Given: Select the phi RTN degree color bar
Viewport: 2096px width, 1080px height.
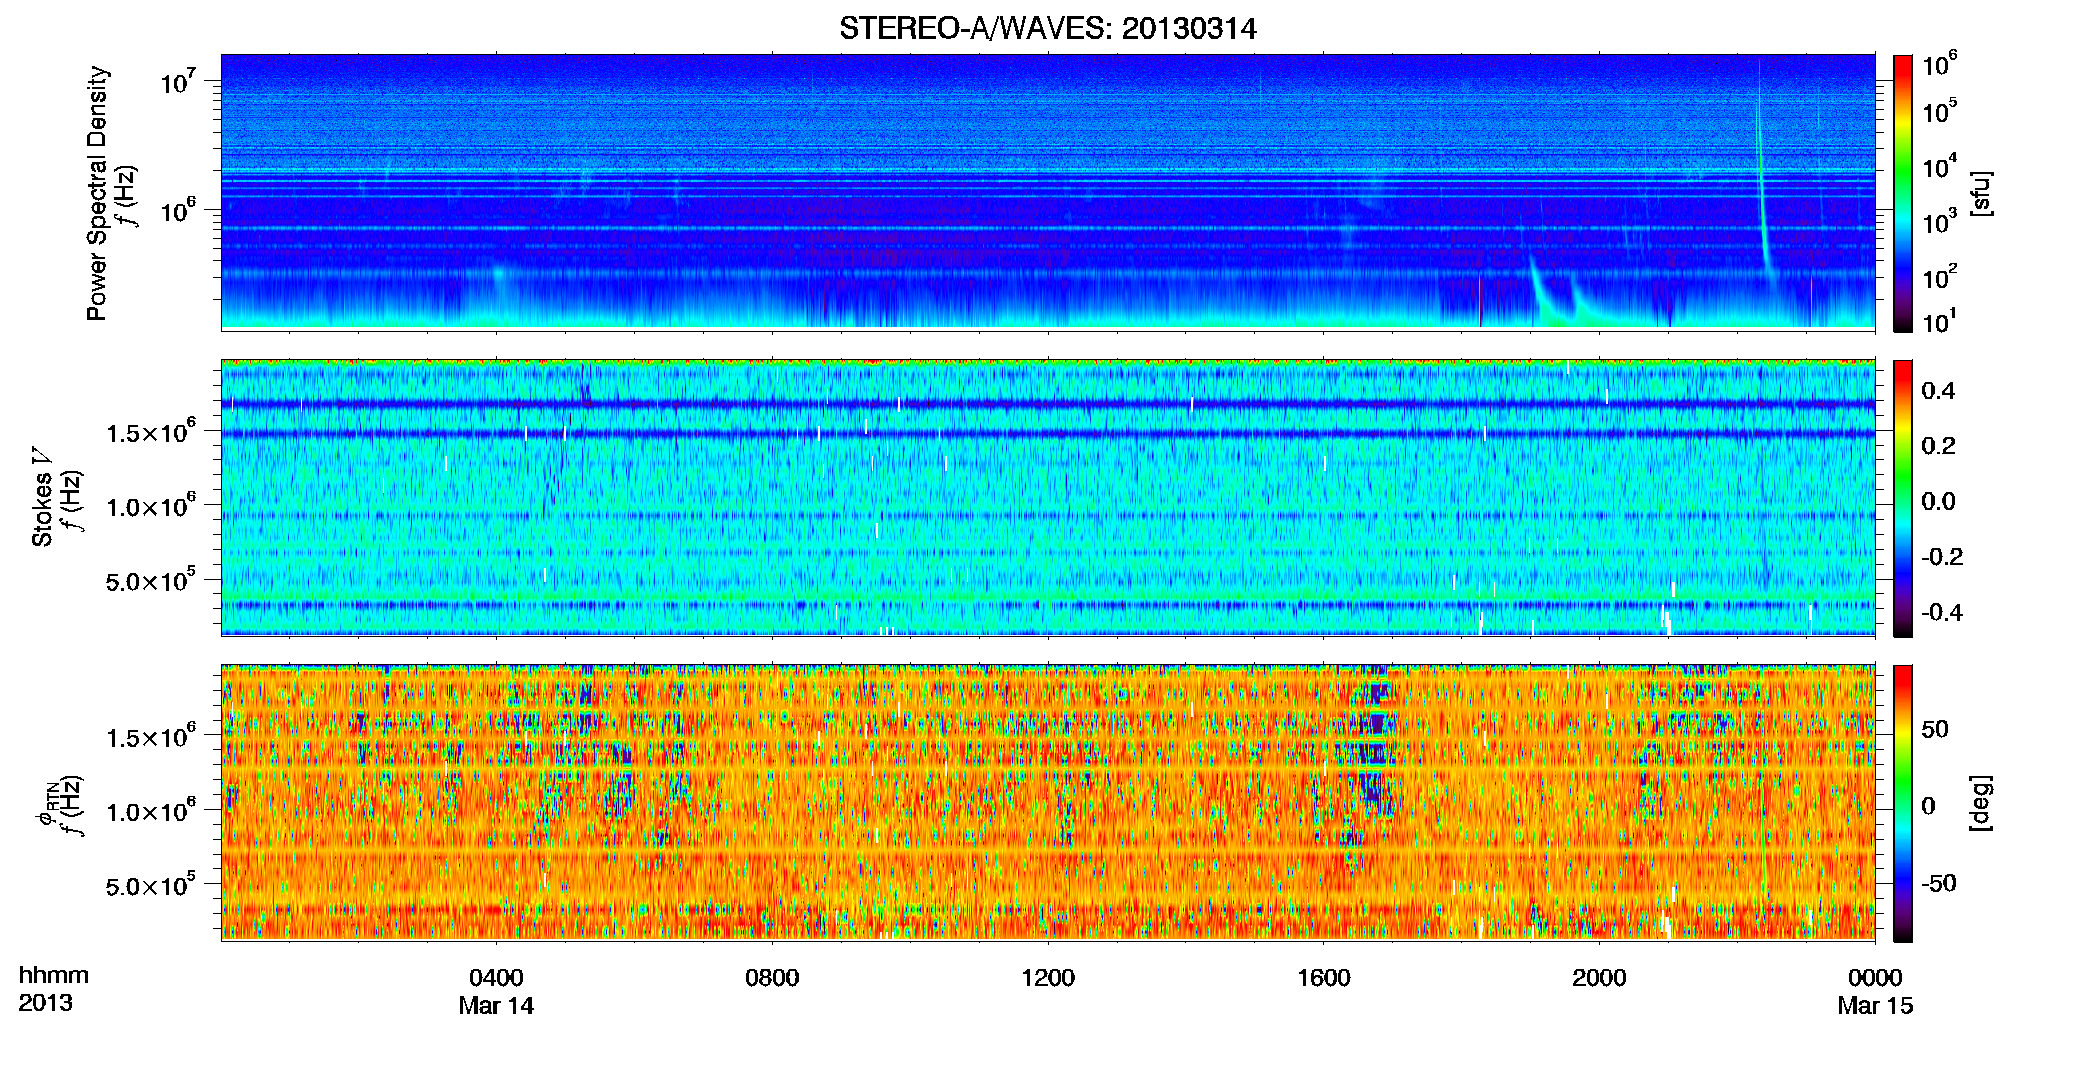Looking at the screenshot, I should coord(1903,803).
